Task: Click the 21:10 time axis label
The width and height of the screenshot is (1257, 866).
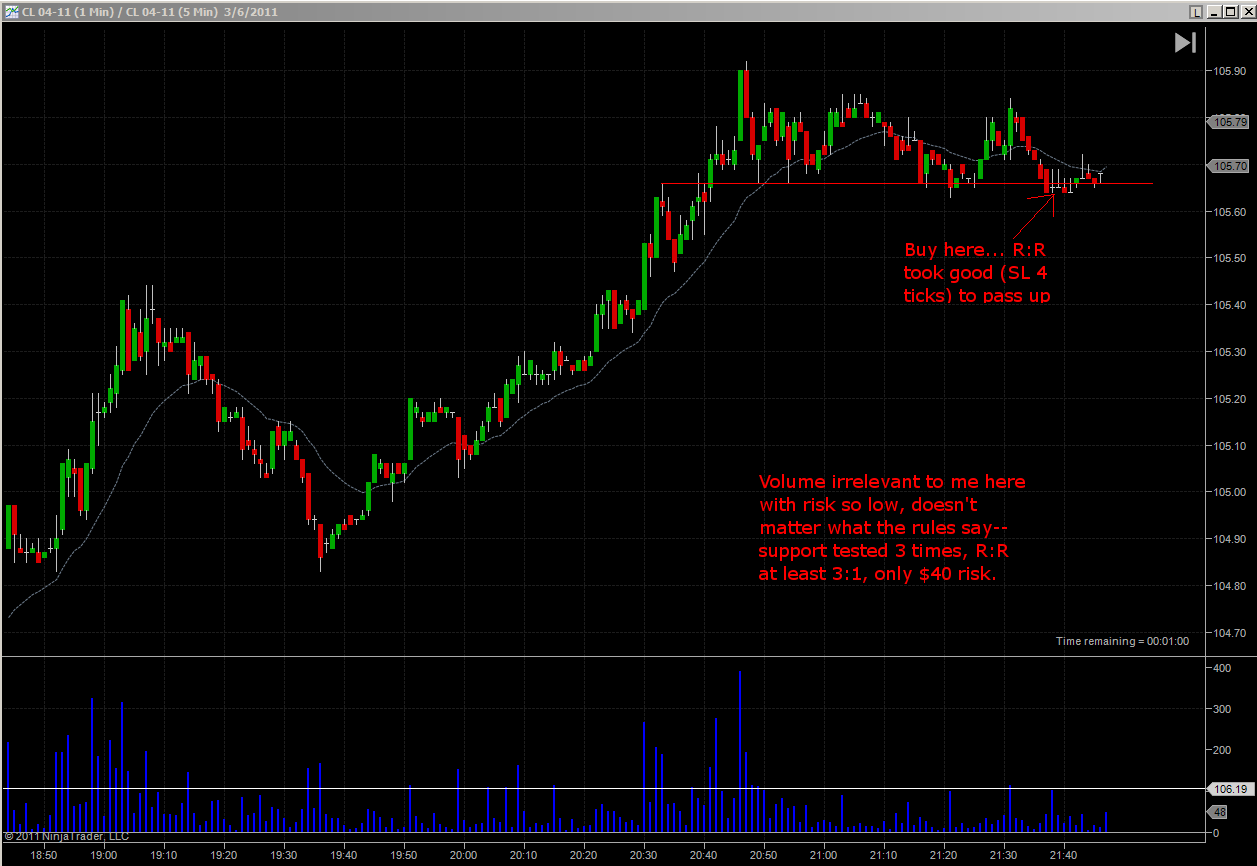Action: (x=884, y=856)
